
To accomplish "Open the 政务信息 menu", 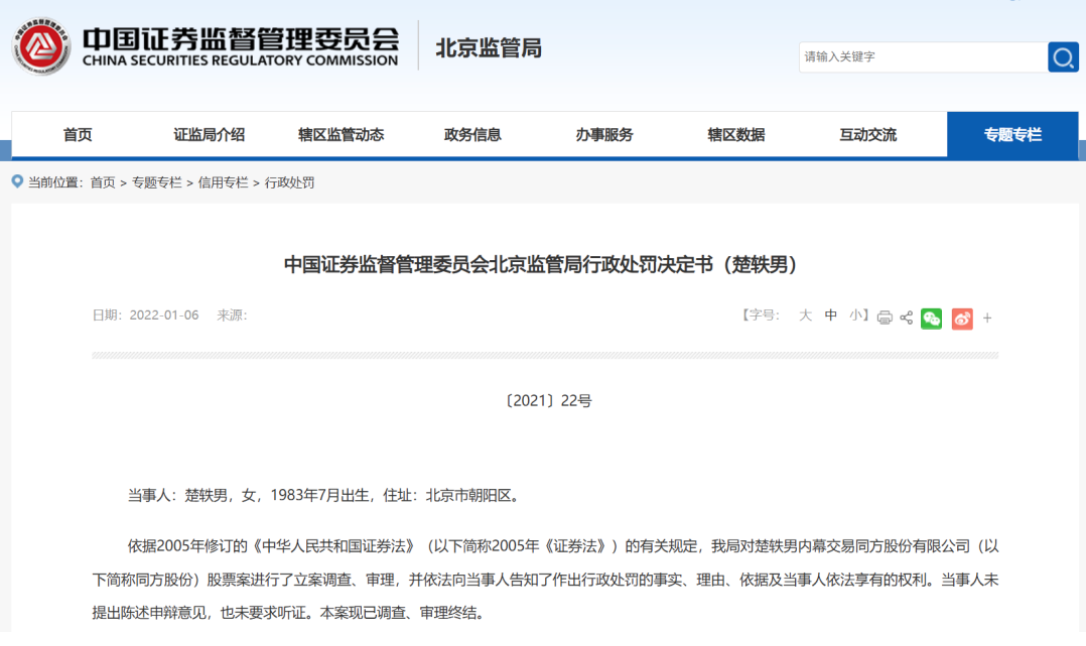I will (472, 135).
